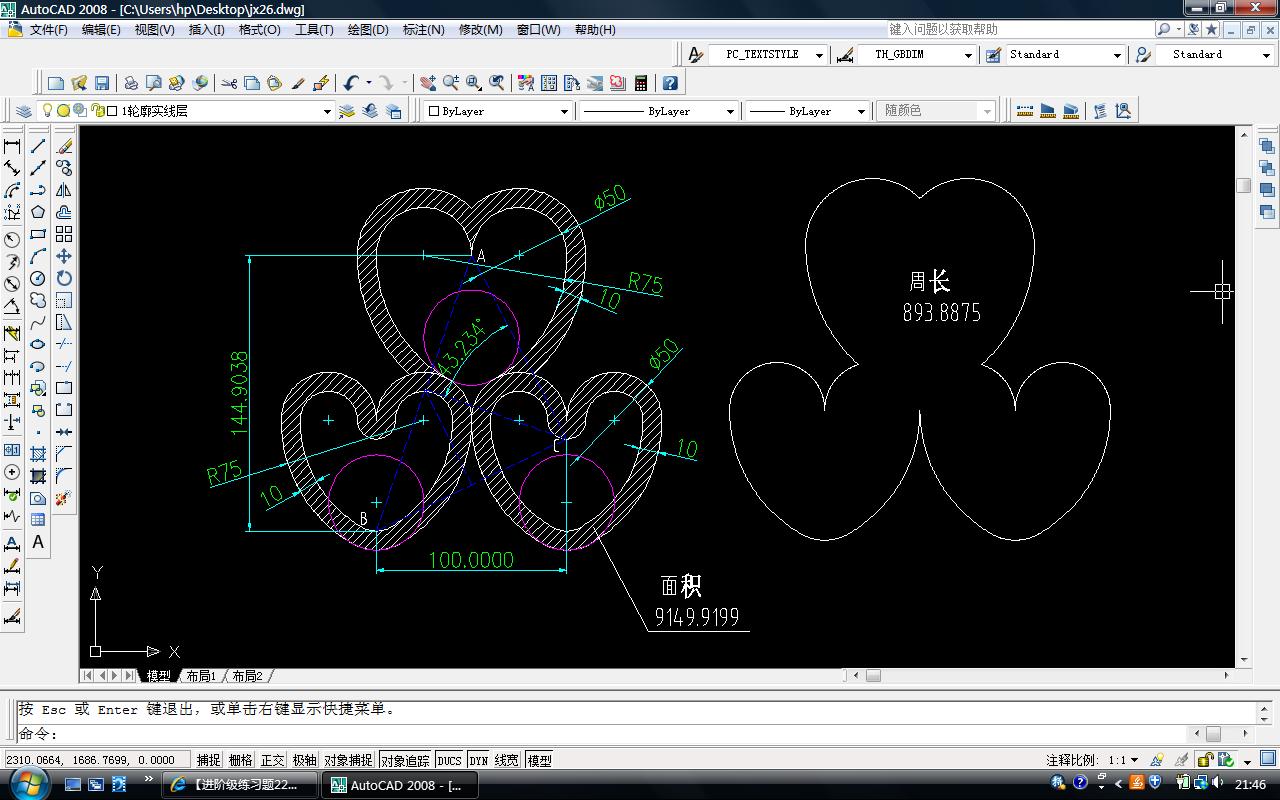
Task: Open a drawing file with Open icon
Action: (x=79, y=83)
